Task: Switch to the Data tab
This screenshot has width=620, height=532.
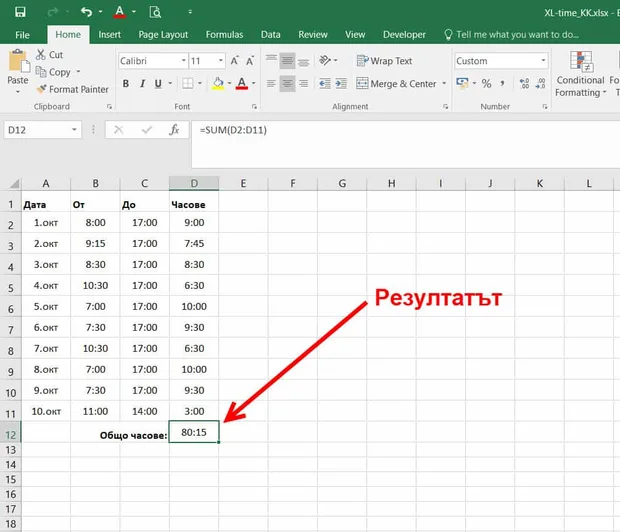Action: (x=270, y=35)
